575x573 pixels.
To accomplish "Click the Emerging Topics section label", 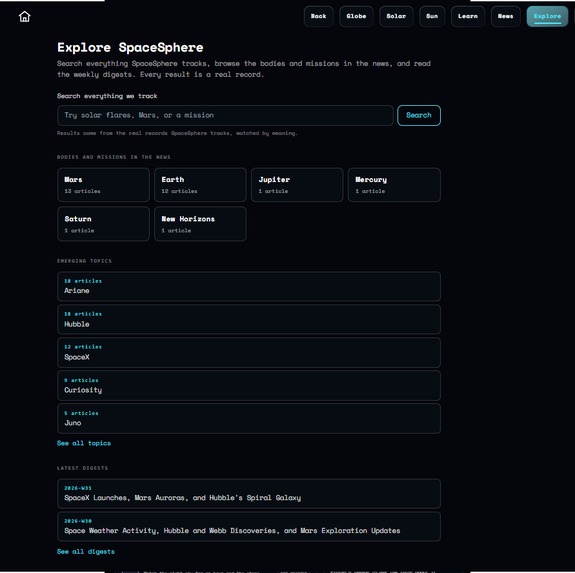I will pos(84,261).
